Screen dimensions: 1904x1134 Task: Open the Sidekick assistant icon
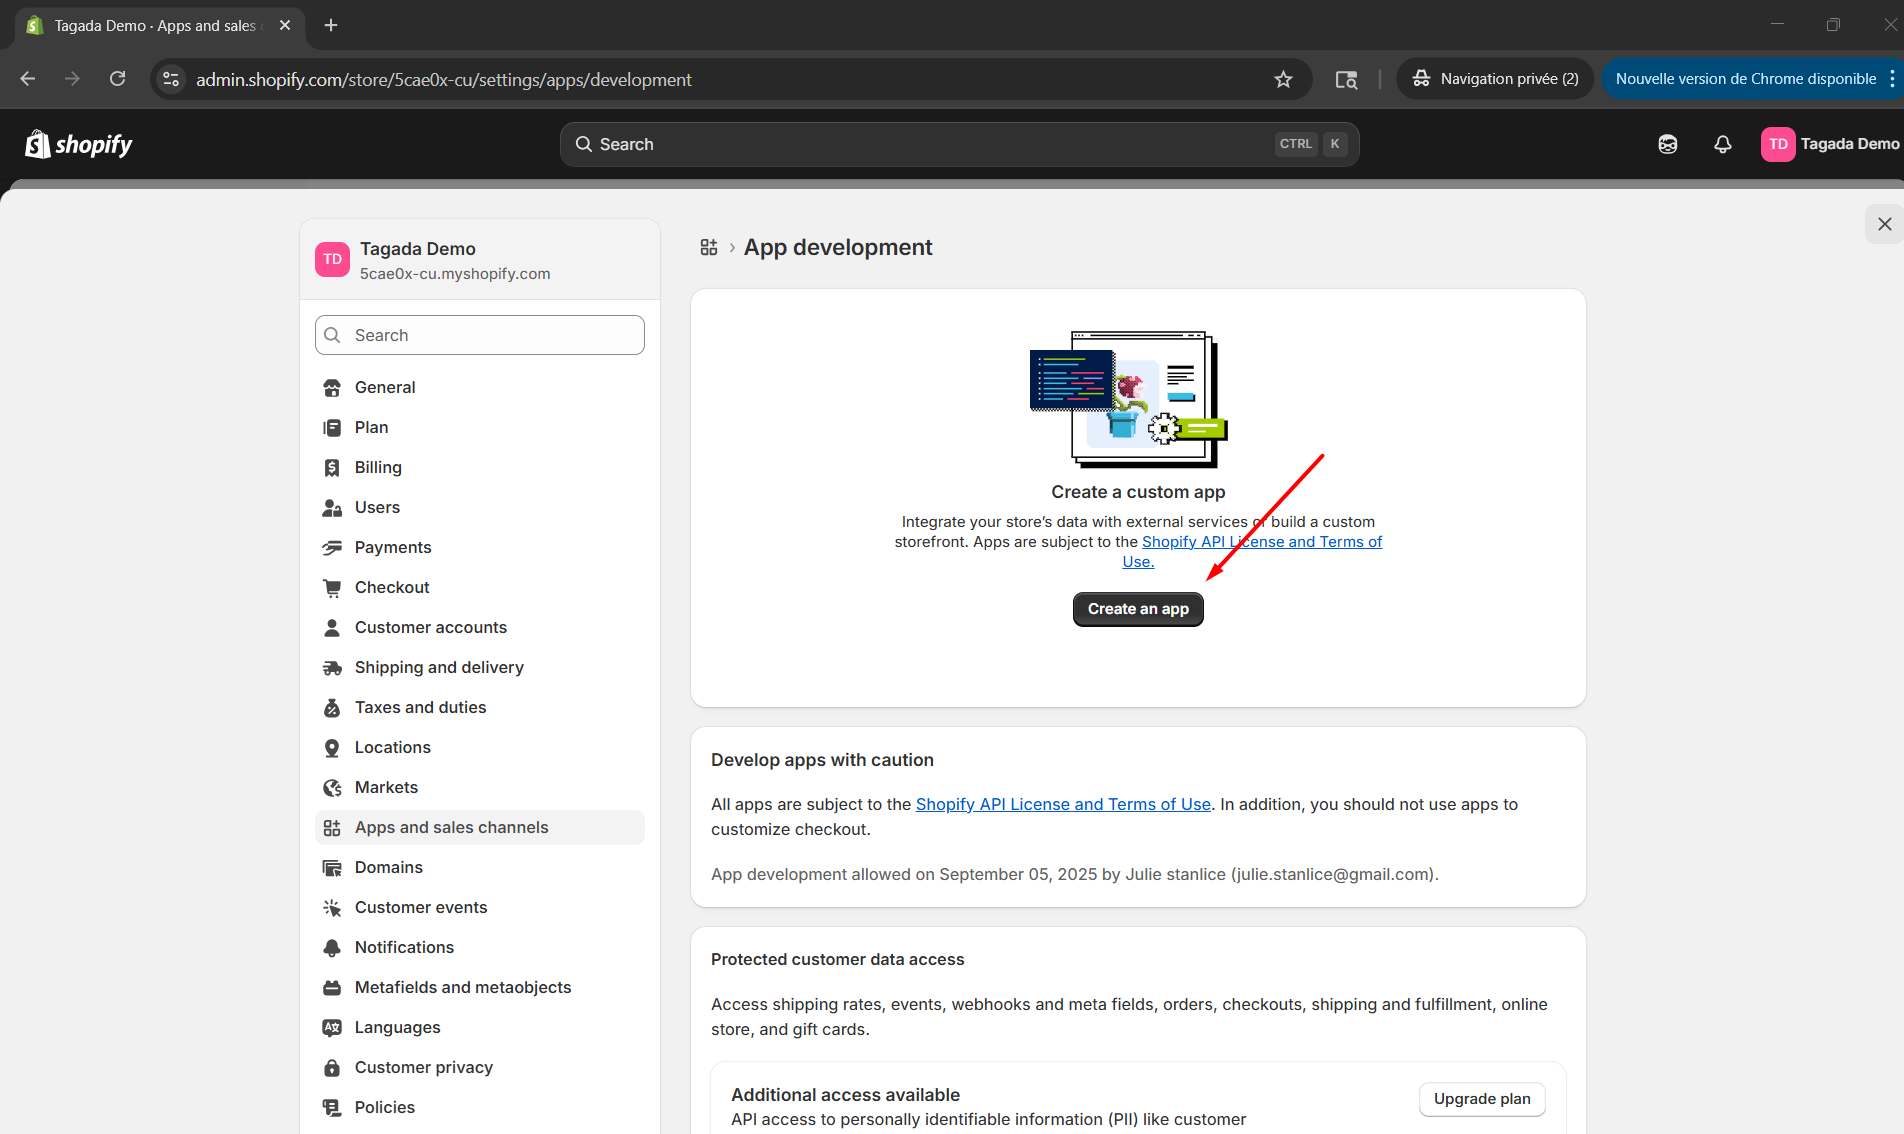1668,144
